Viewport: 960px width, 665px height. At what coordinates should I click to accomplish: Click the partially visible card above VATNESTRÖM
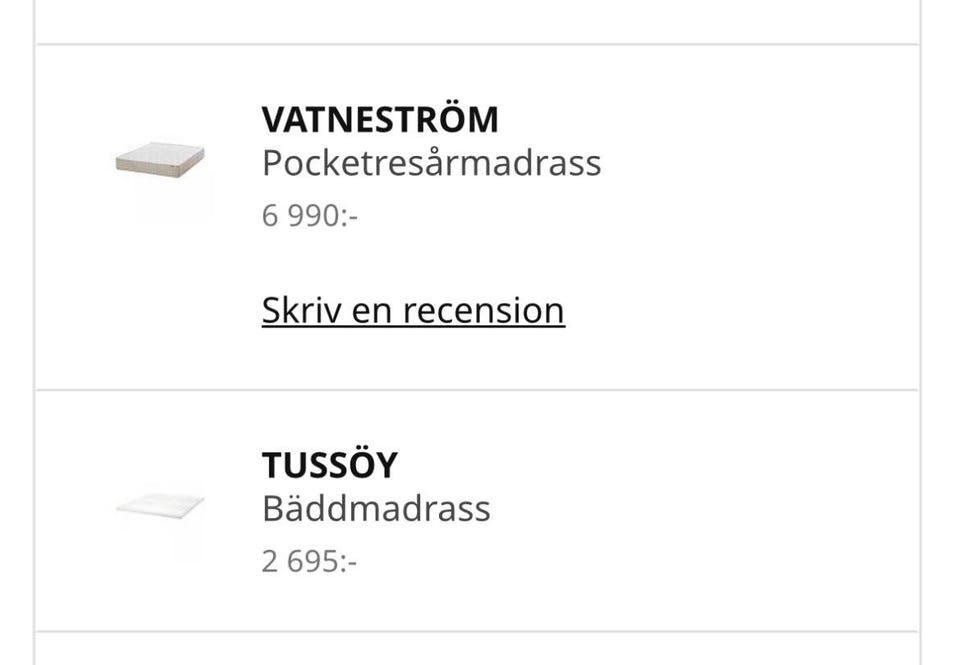(477, 20)
